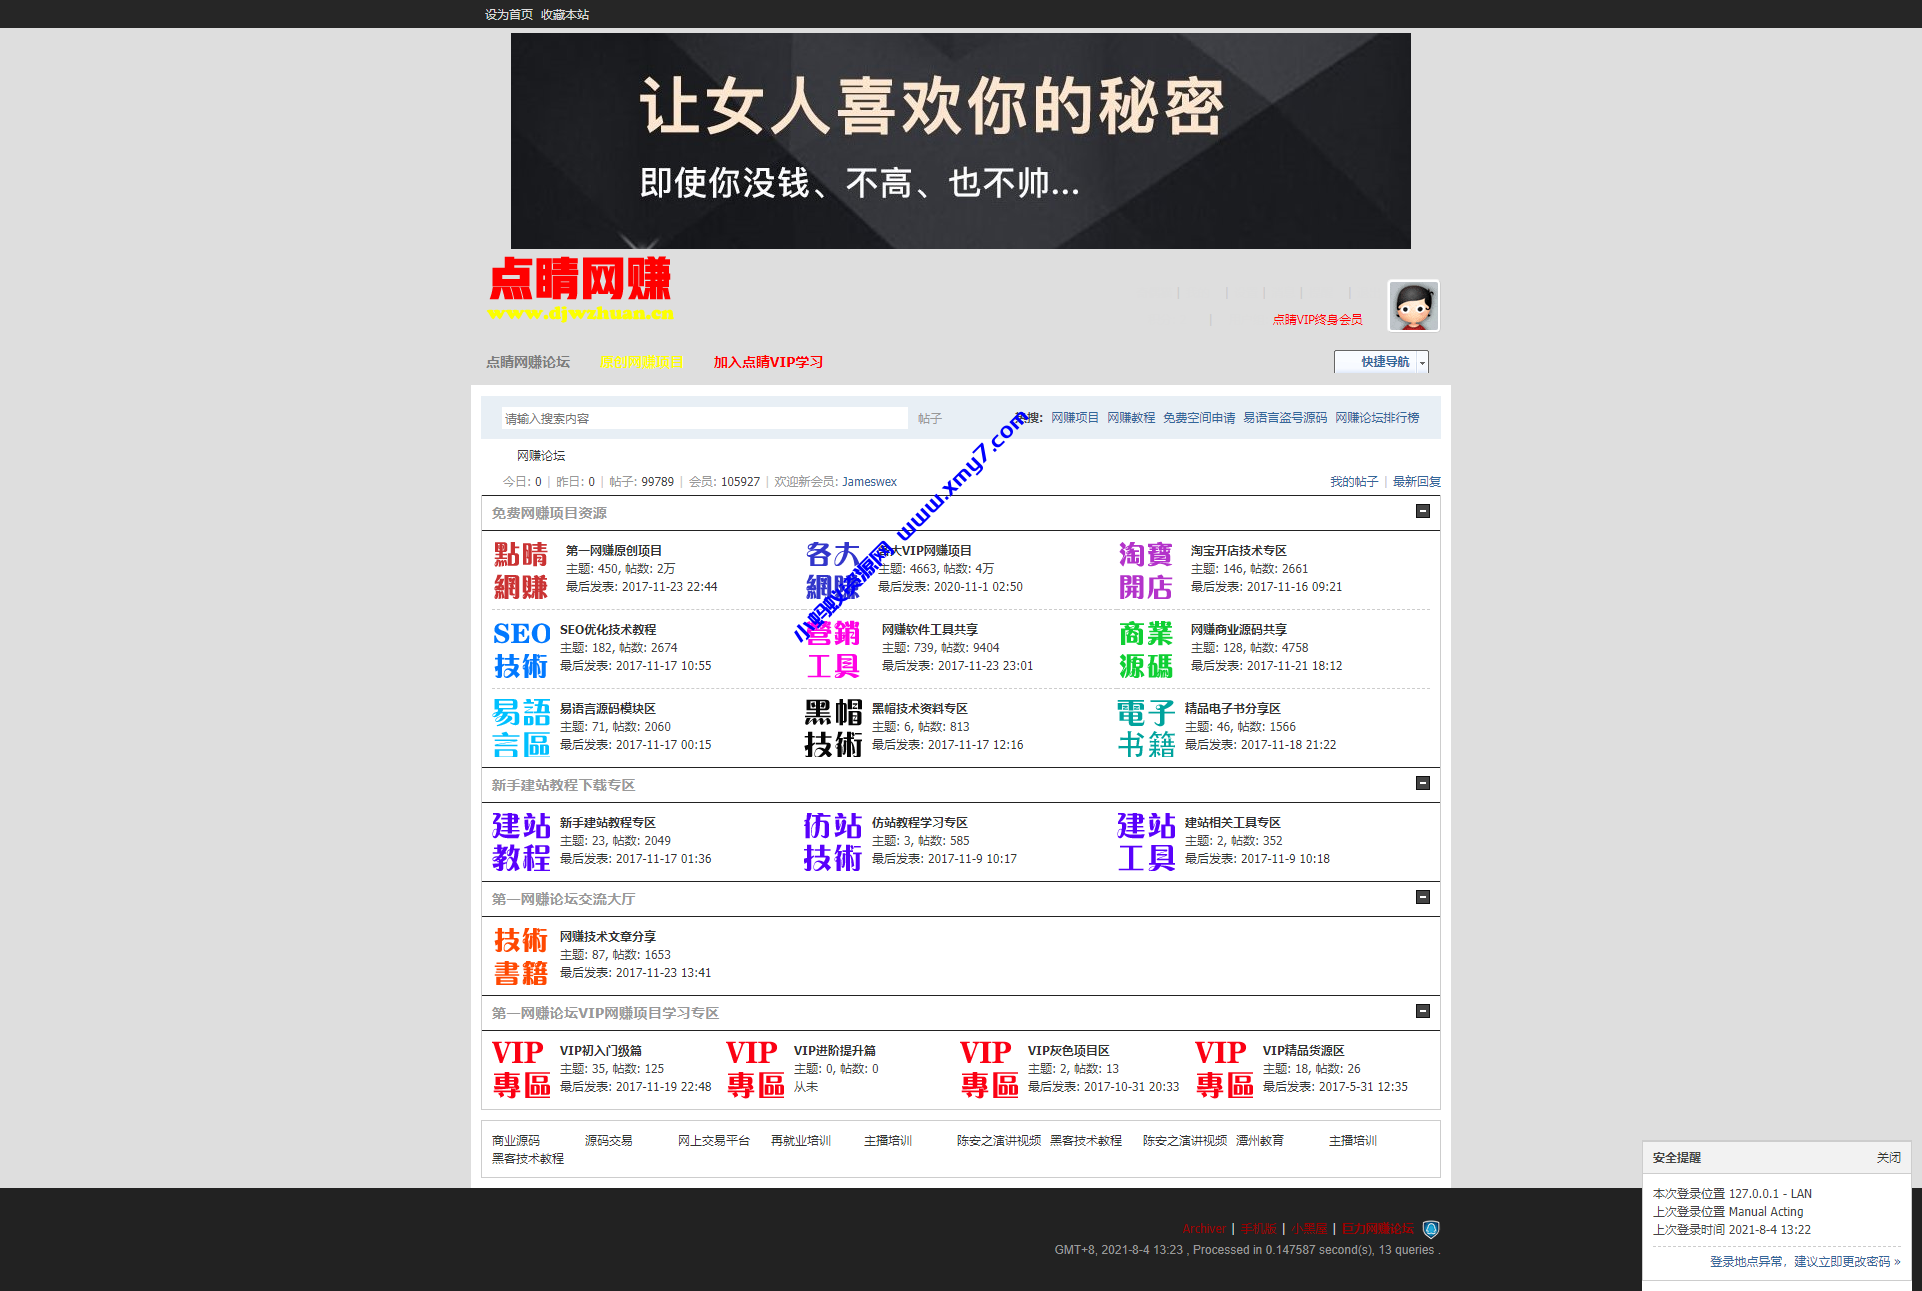Screen dimensions: 1922x1291
Task: Select the 淘寶開店 forum icon
Action: pyautogui.click(x=1145, y=568)
